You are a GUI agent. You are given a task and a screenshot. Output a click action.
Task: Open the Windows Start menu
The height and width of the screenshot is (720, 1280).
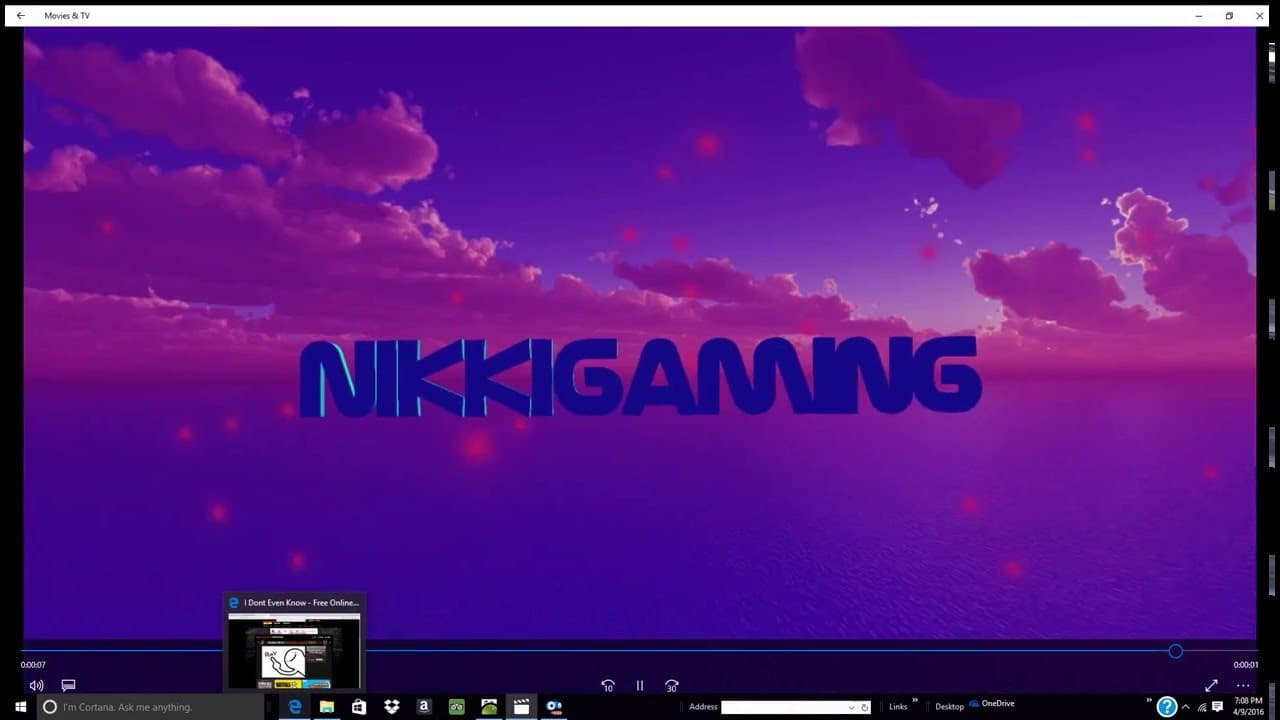coord(20,707)
